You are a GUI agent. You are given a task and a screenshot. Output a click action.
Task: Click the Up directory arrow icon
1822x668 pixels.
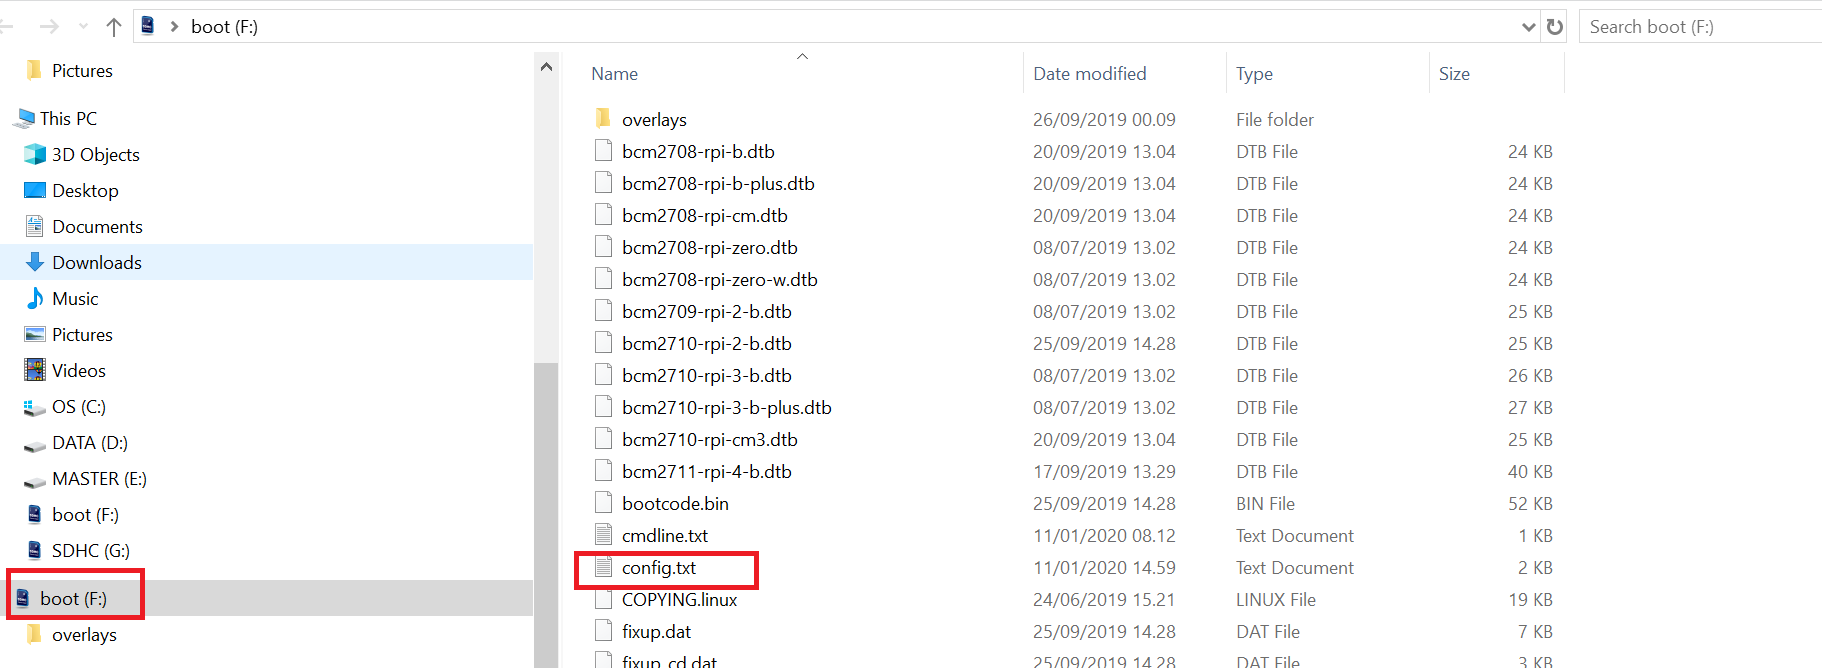pyautogui.click(x=114, y=27)
